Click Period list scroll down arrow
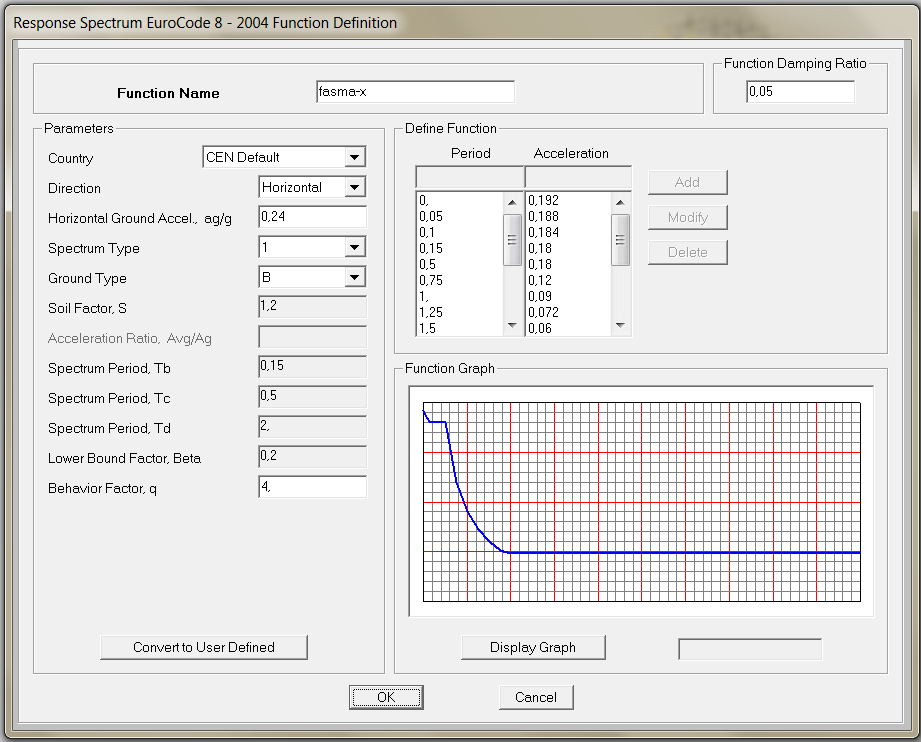The width and height of the screenshot is (921, 742). (x=512, y=325)
